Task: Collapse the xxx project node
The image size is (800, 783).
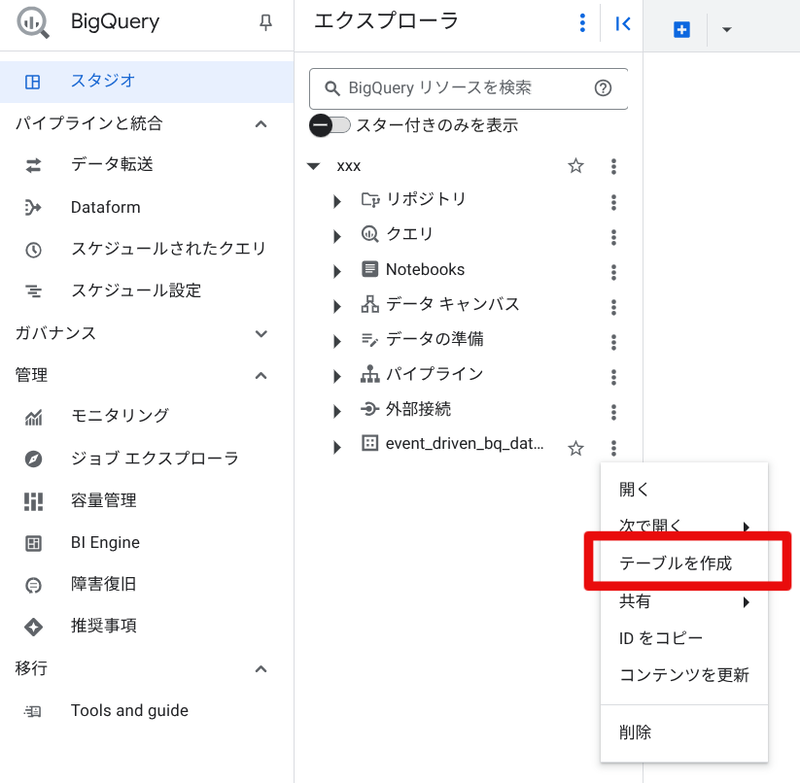Action: pos(313,166)
